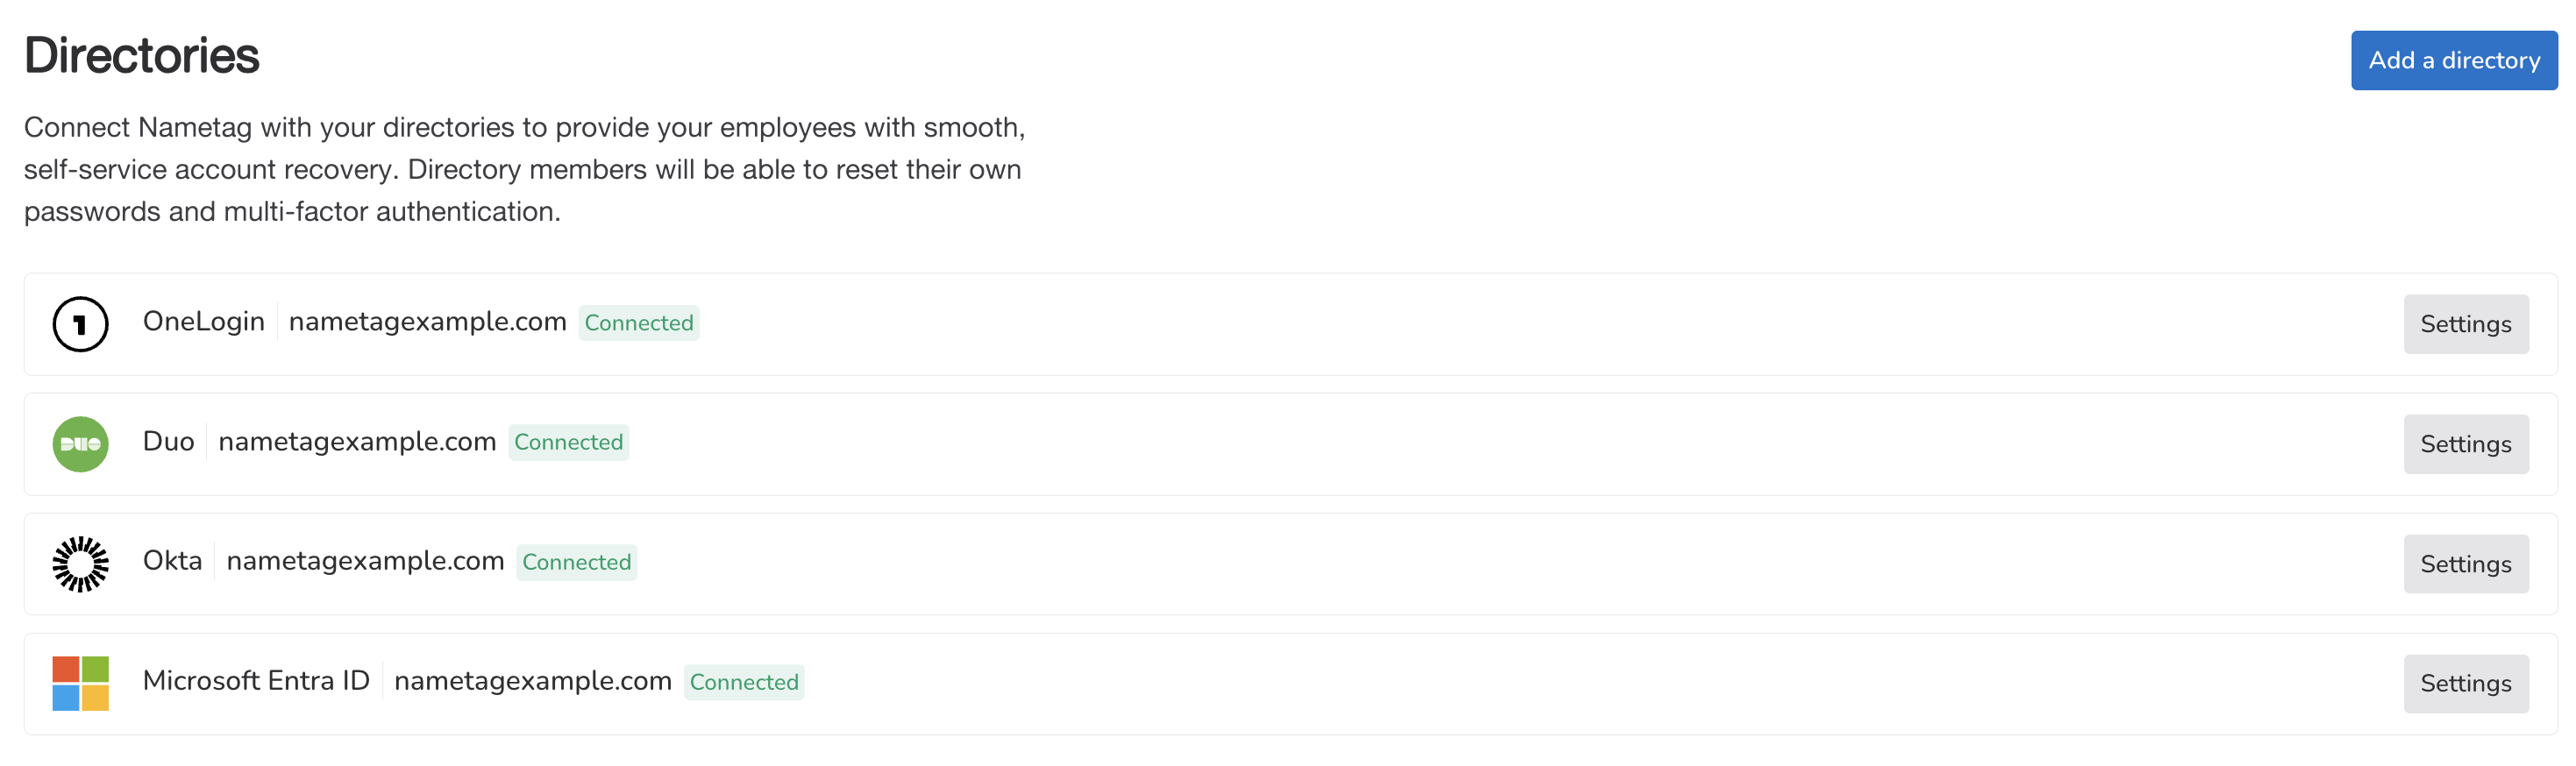The image size is (2576, 766).
Task: Click Connected badge for Microsoft Entra ID
Action: pyautogui.click(x=743, y=682)
